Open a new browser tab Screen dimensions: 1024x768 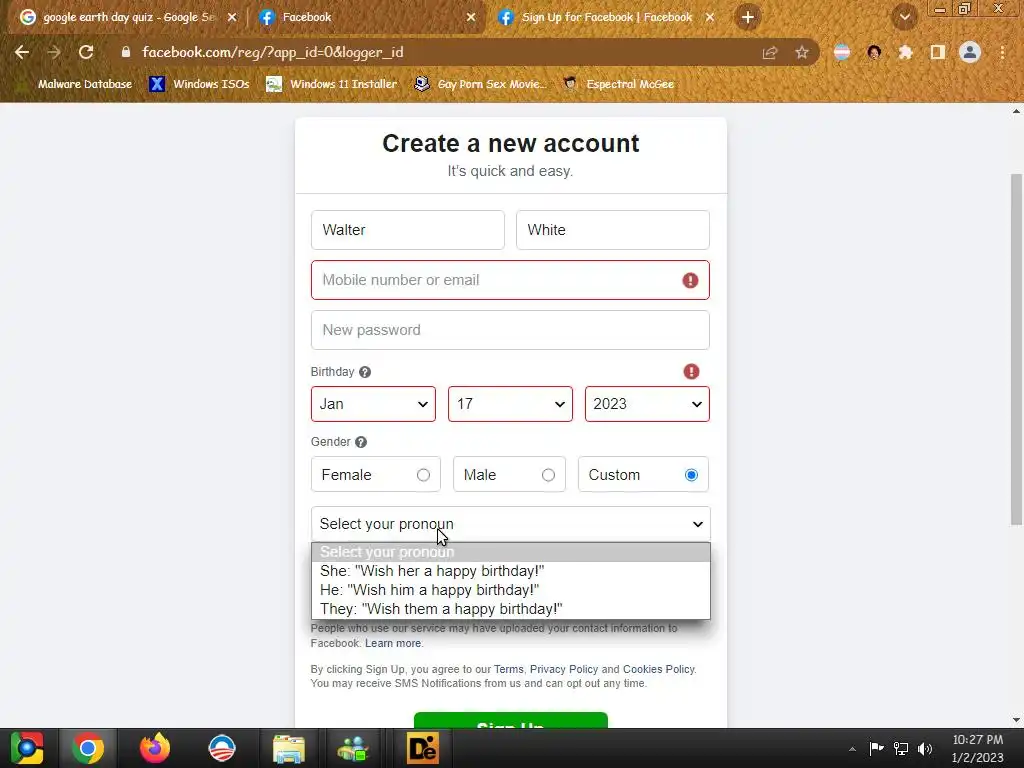point(748,17)
